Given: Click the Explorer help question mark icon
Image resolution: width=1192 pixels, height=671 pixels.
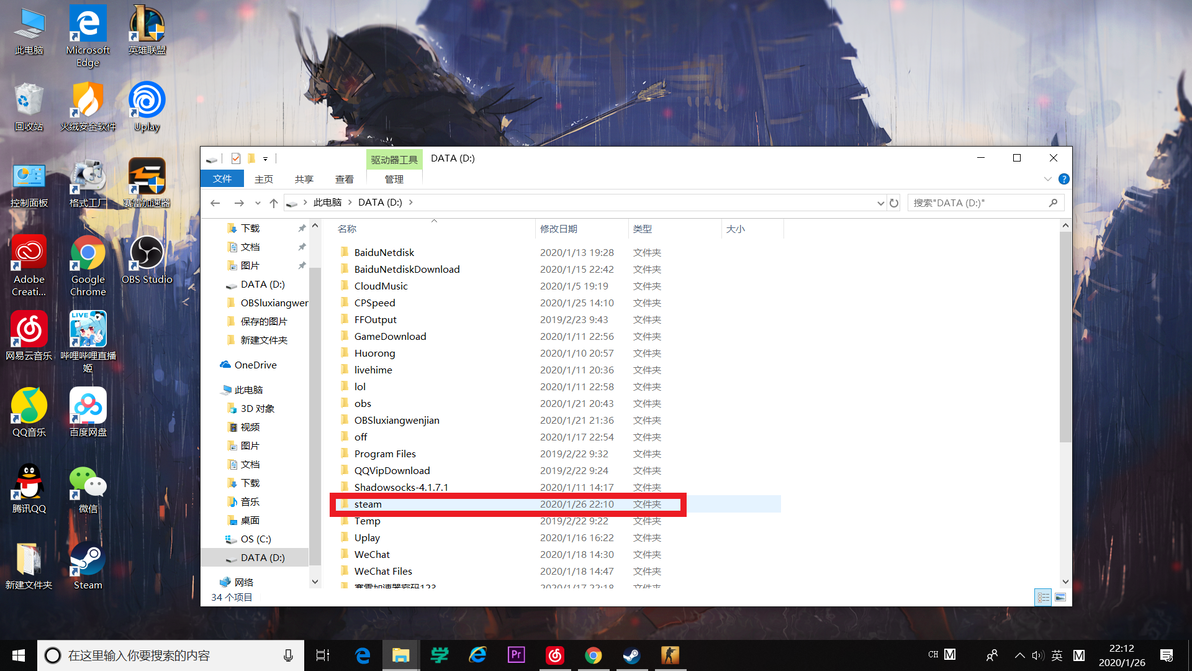Looking at the screenshot, I should click(x=1064, y=179).
